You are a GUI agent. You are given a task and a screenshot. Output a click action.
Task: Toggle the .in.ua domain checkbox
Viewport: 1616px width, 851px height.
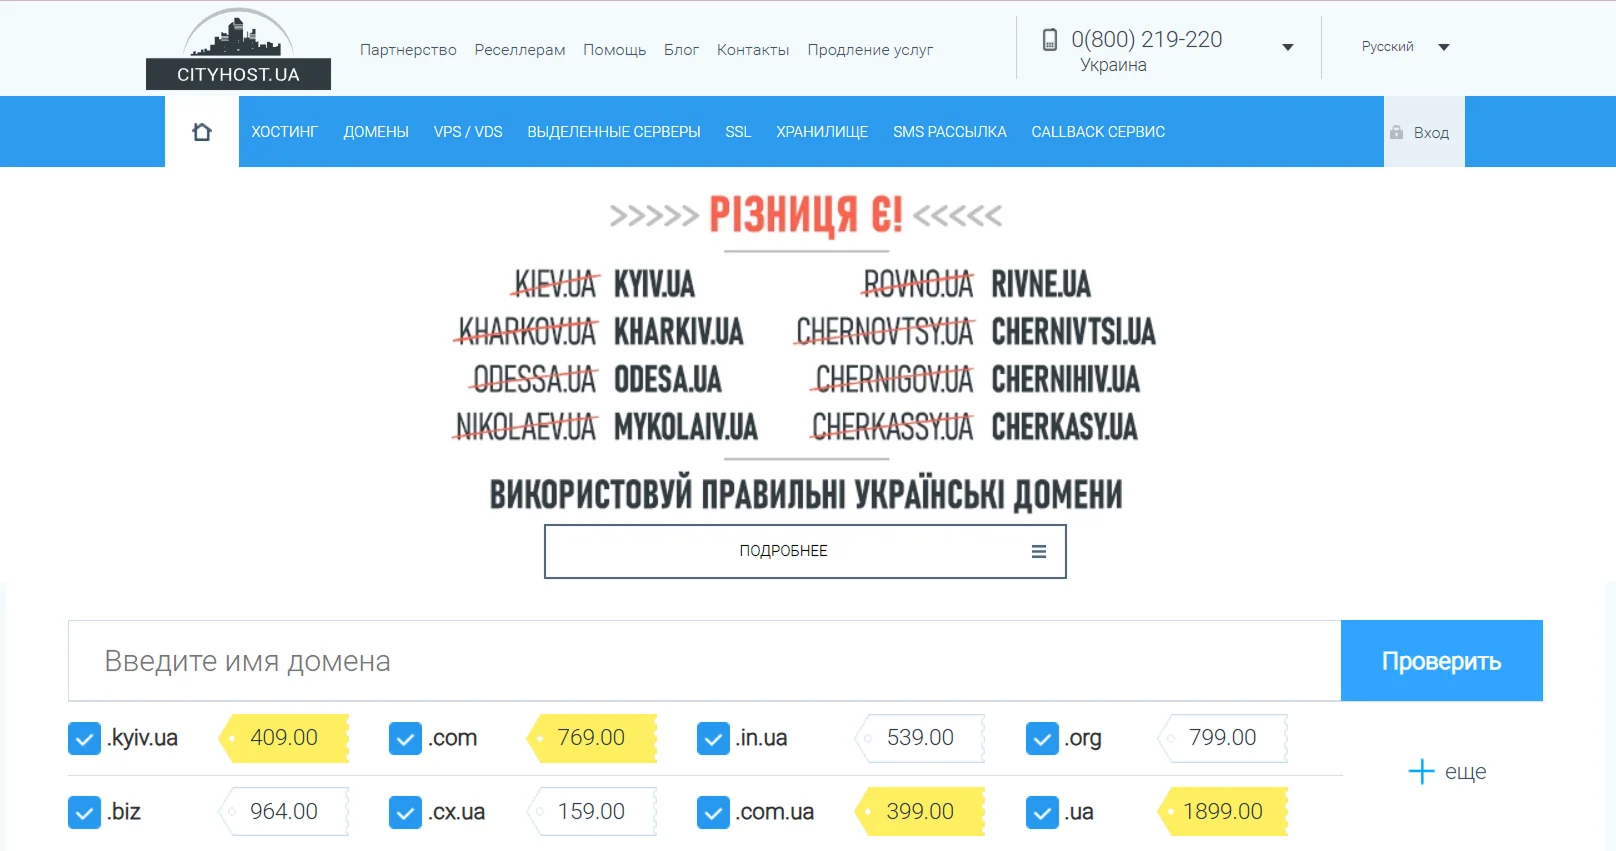tap(713, 738)
